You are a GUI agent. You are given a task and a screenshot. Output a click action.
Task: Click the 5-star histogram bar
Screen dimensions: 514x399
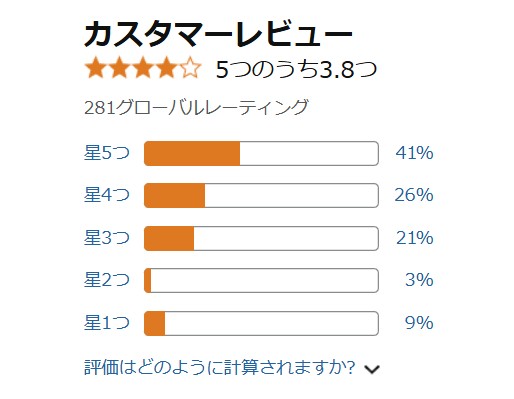[x=261, y=153]
